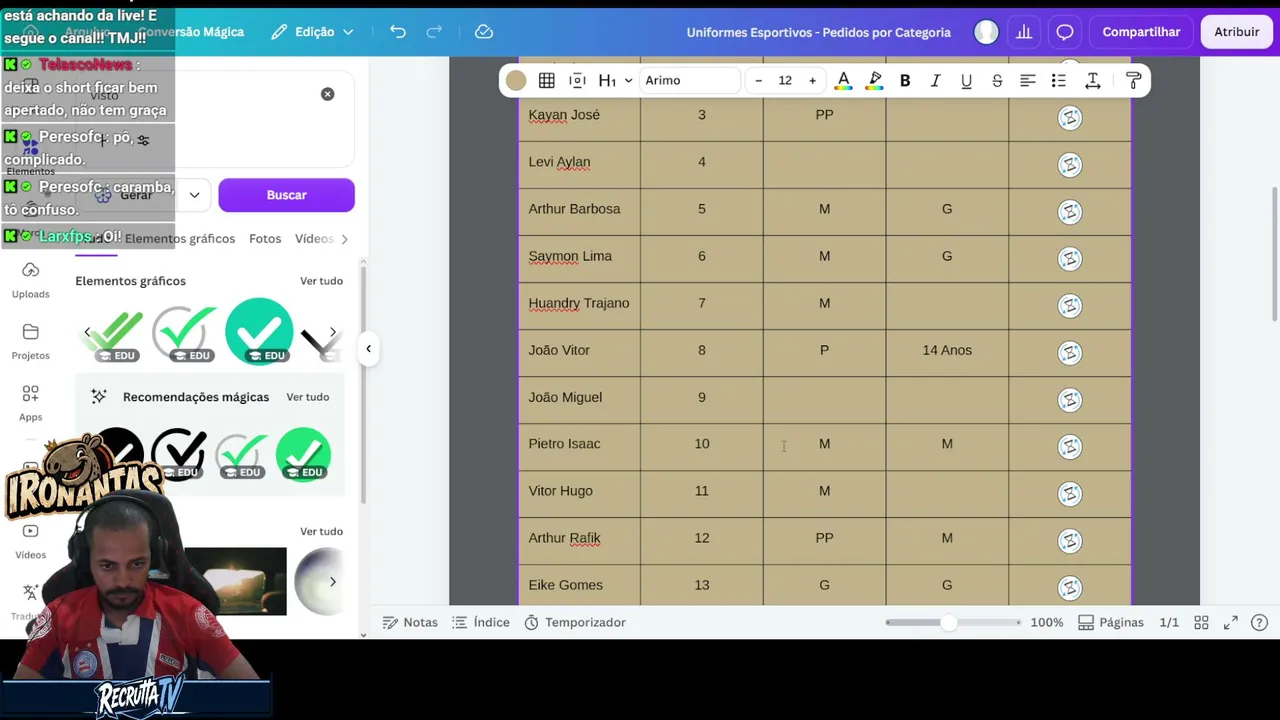Open the profile avatar in header

[987, 32]
